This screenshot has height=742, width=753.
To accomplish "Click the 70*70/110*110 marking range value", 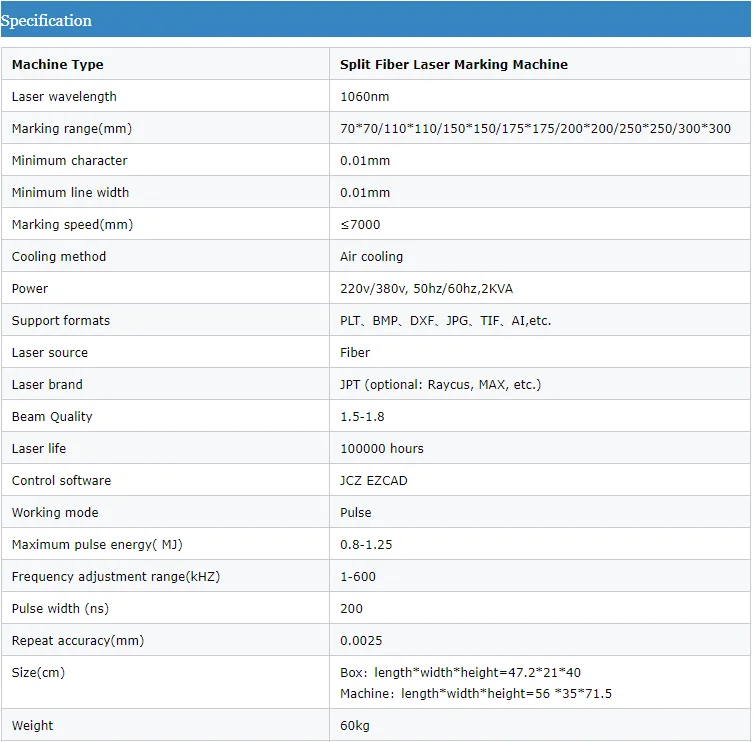I will click(x=535, y=129).
